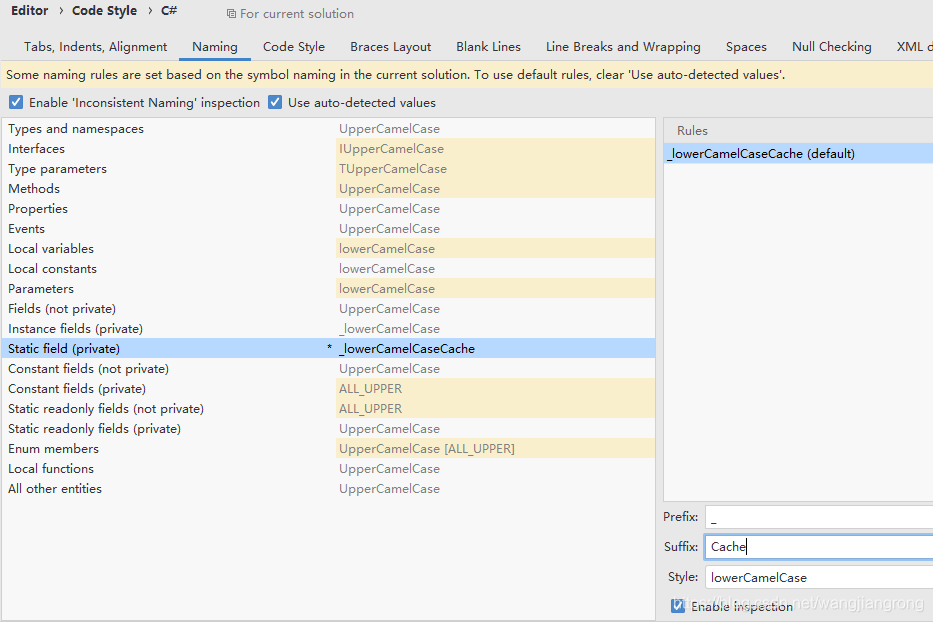
Task: Select the 'Instance fields (private)' row
Action: click(x=328, y=329)
